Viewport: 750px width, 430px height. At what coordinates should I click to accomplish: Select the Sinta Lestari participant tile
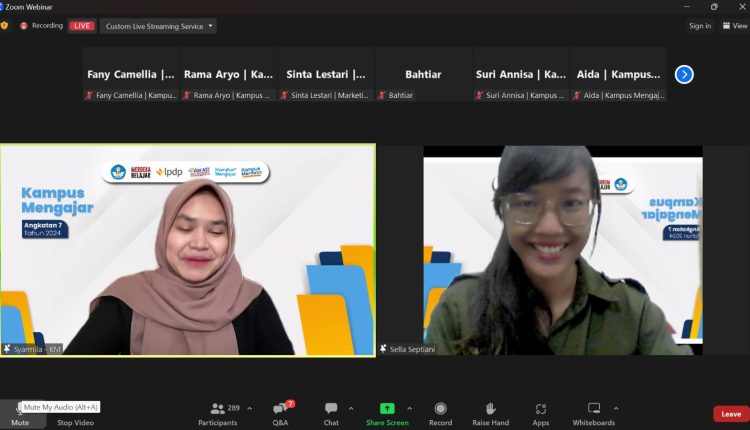326,74
